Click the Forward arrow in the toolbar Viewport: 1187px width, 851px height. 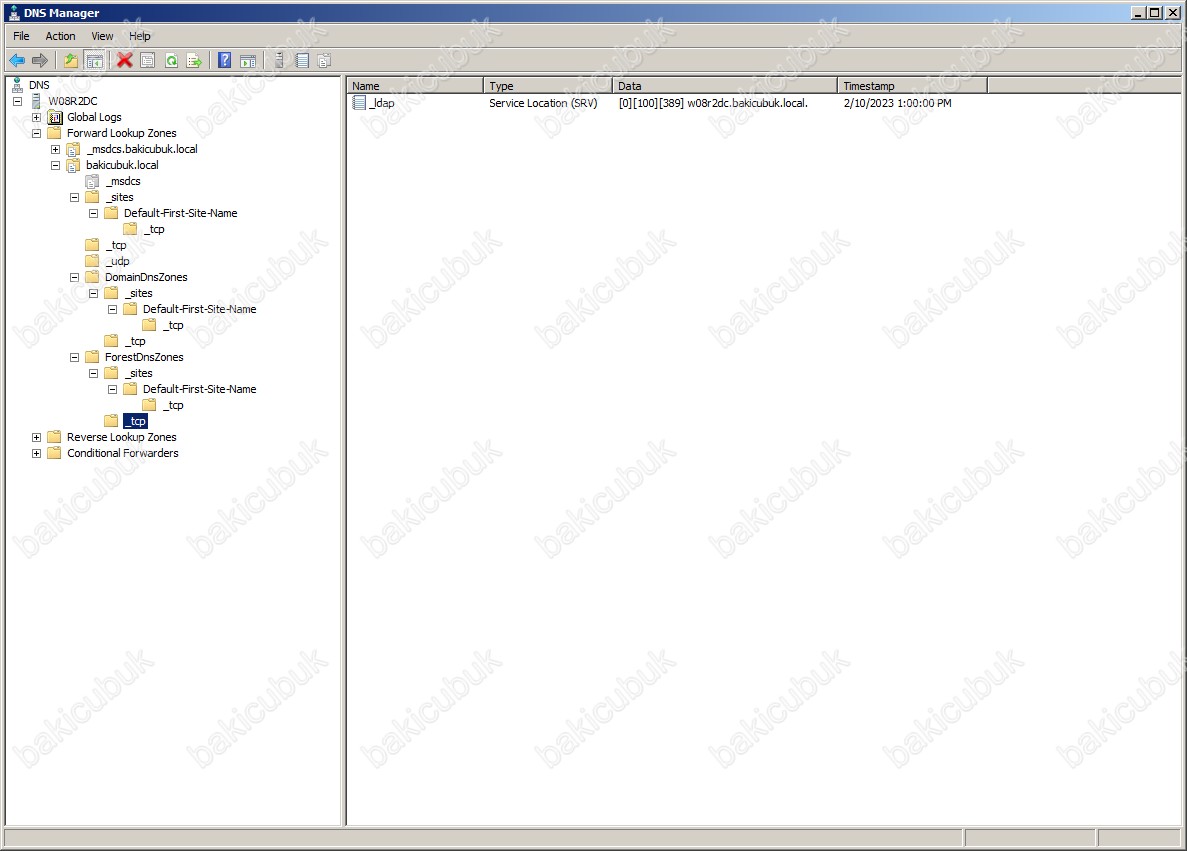point(40,61)
